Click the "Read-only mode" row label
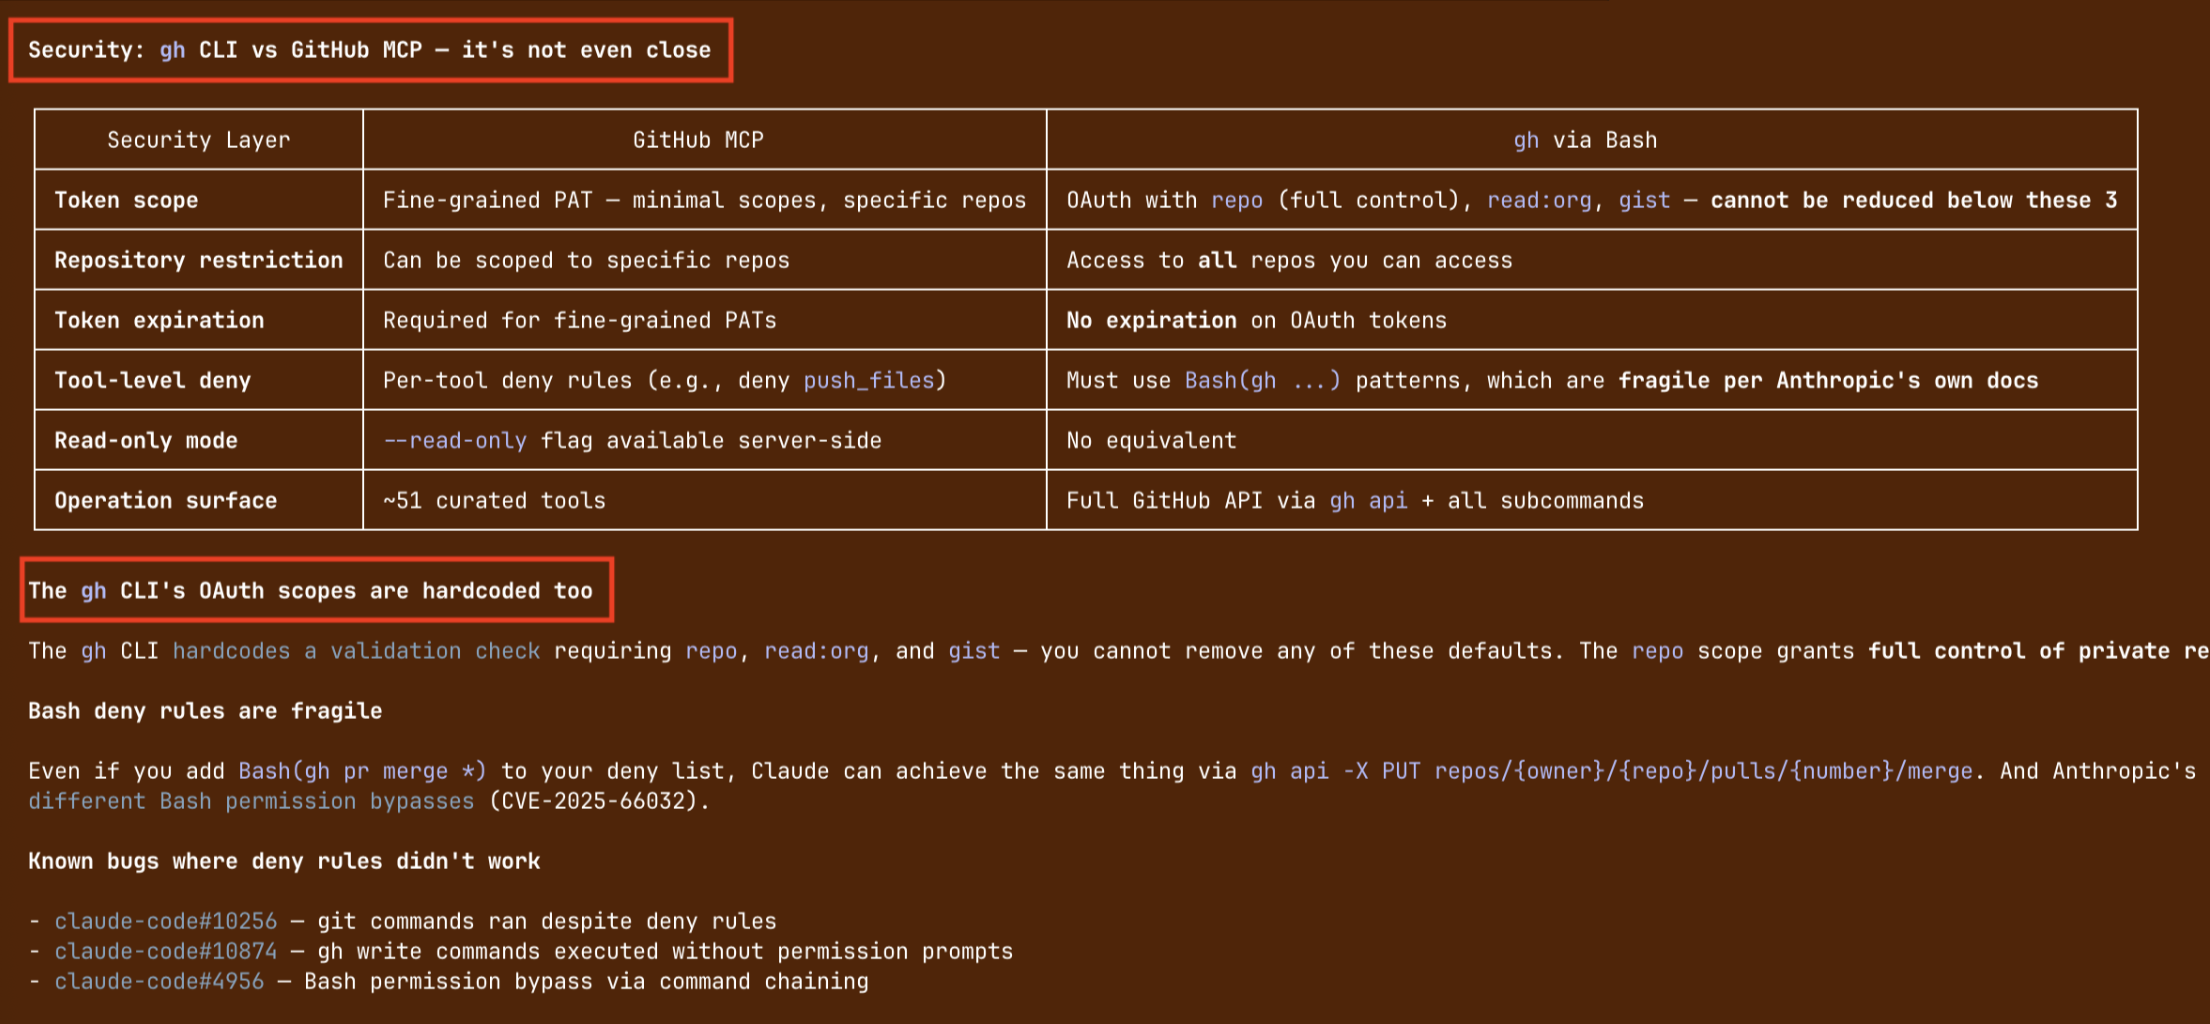Image resolution: width=2210 pixels, height=1024 pixels. [146, 440]
